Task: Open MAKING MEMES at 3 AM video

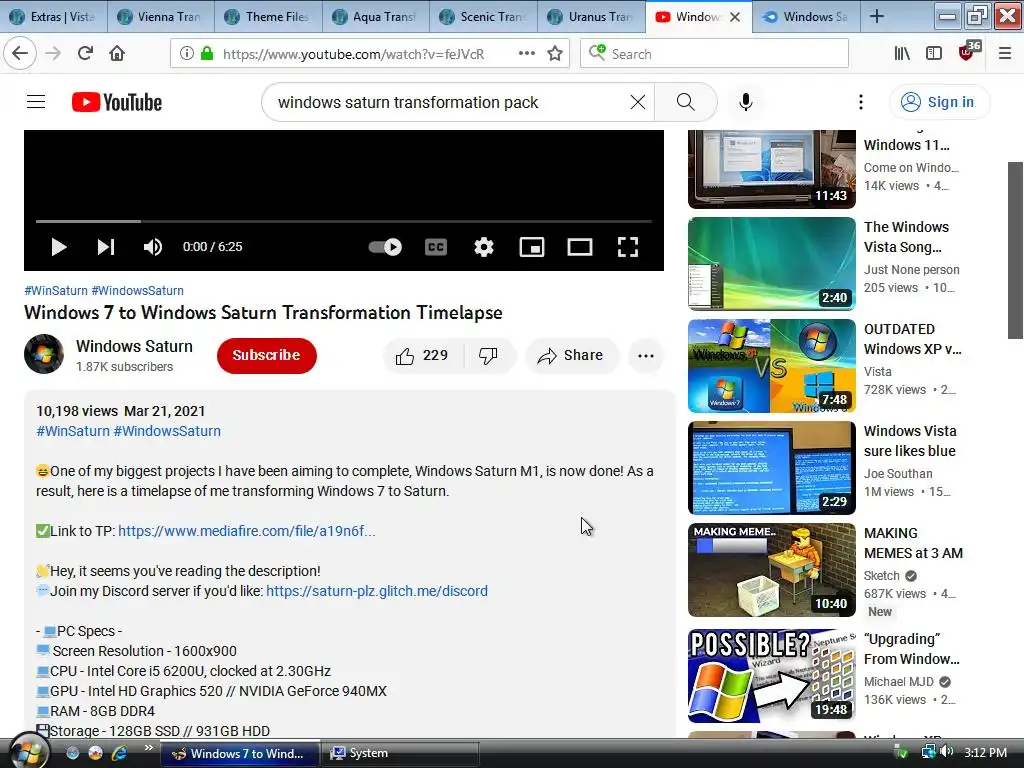Action: pos(771,569)
